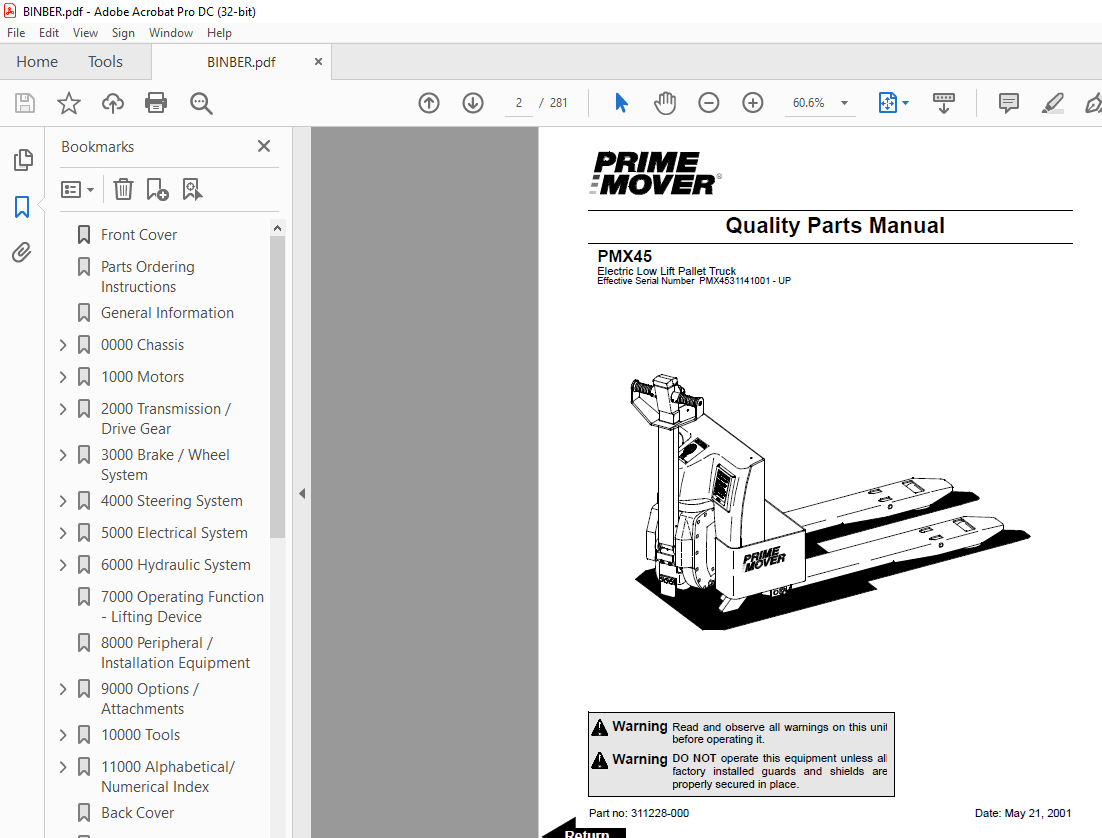
Task: Open the Find text magnifier tool
Action: pos(201,103)
